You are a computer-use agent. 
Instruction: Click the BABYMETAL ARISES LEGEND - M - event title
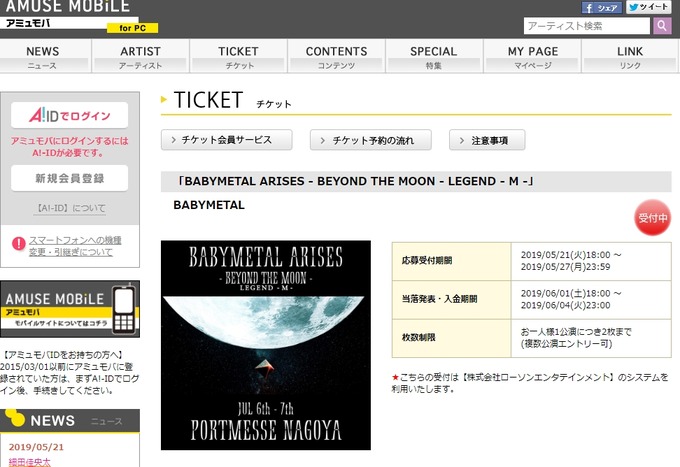(355, 181)
